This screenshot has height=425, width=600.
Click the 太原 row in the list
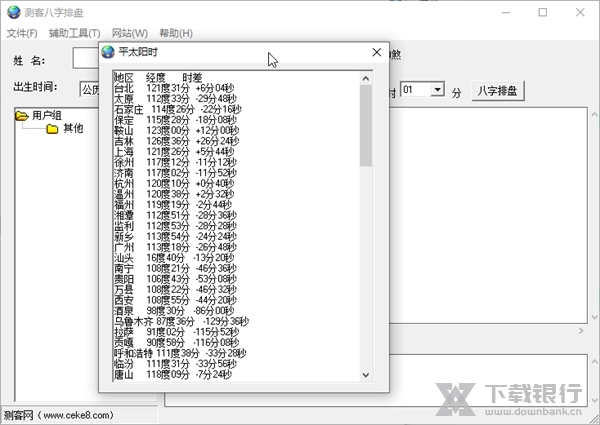coord(175,99)
